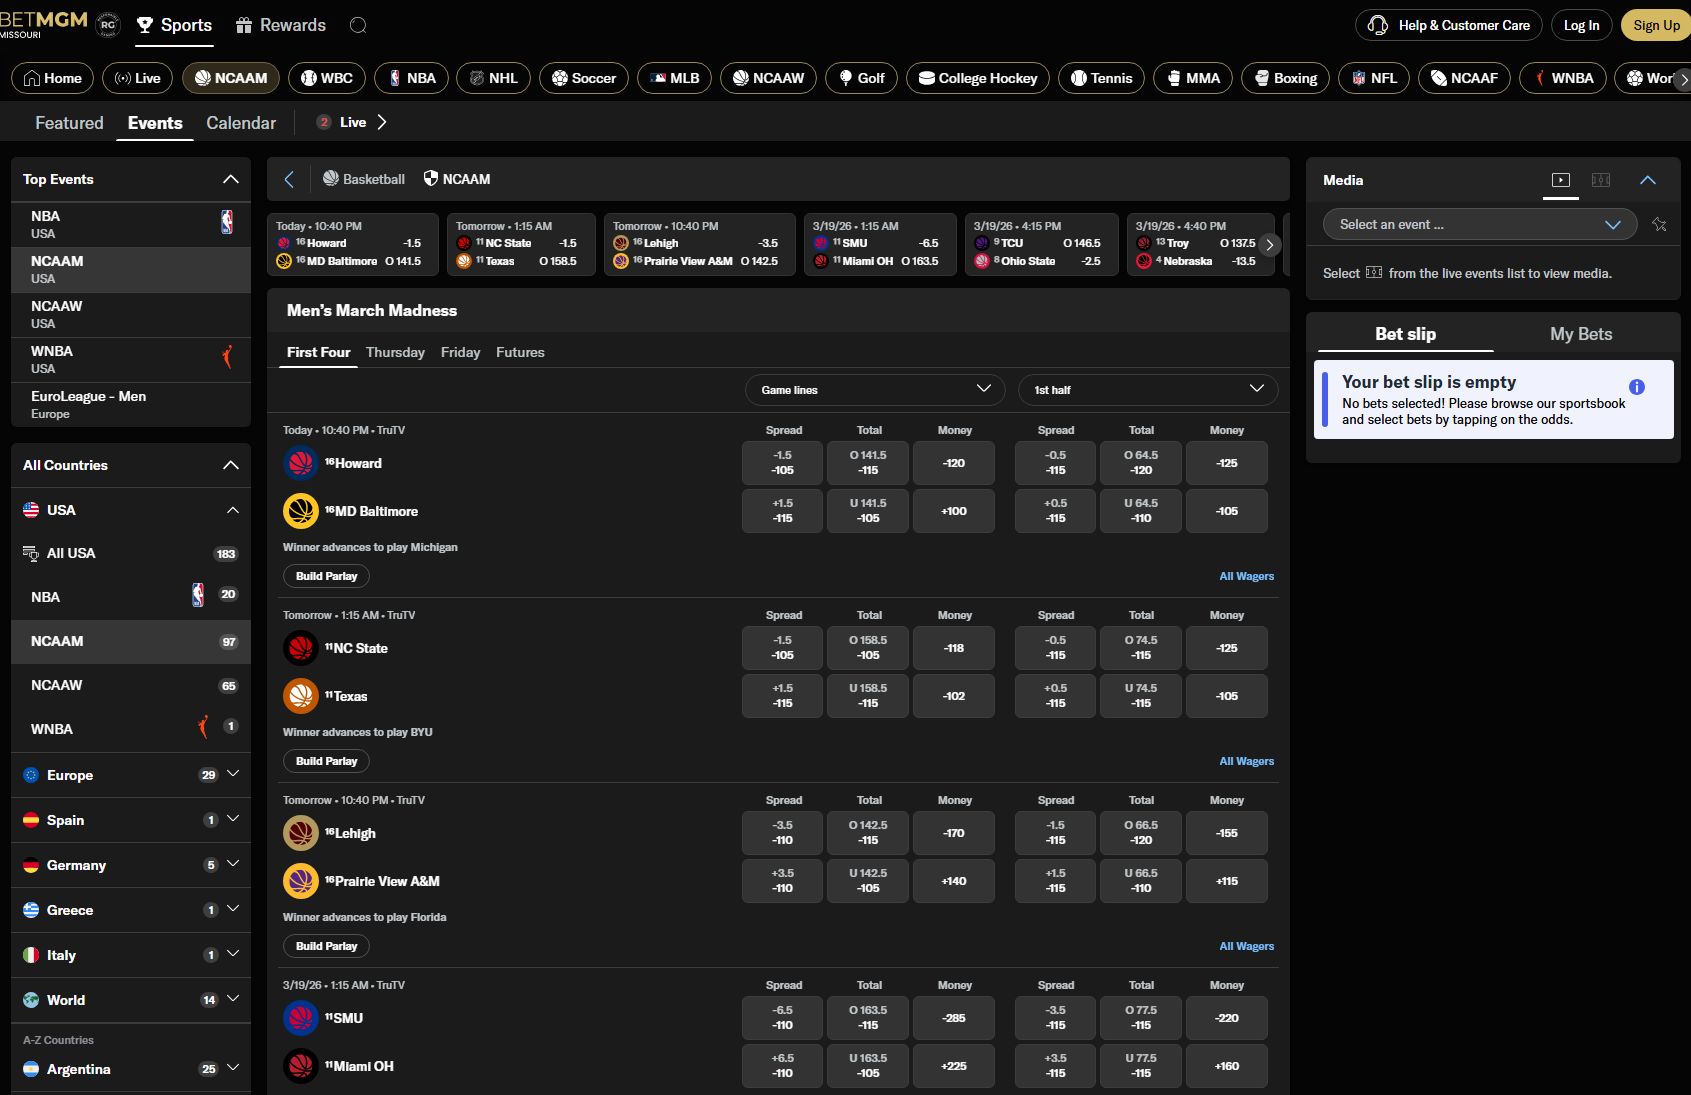Open All Wagers for Howard vs MD Baltimore

point(1246,576)
